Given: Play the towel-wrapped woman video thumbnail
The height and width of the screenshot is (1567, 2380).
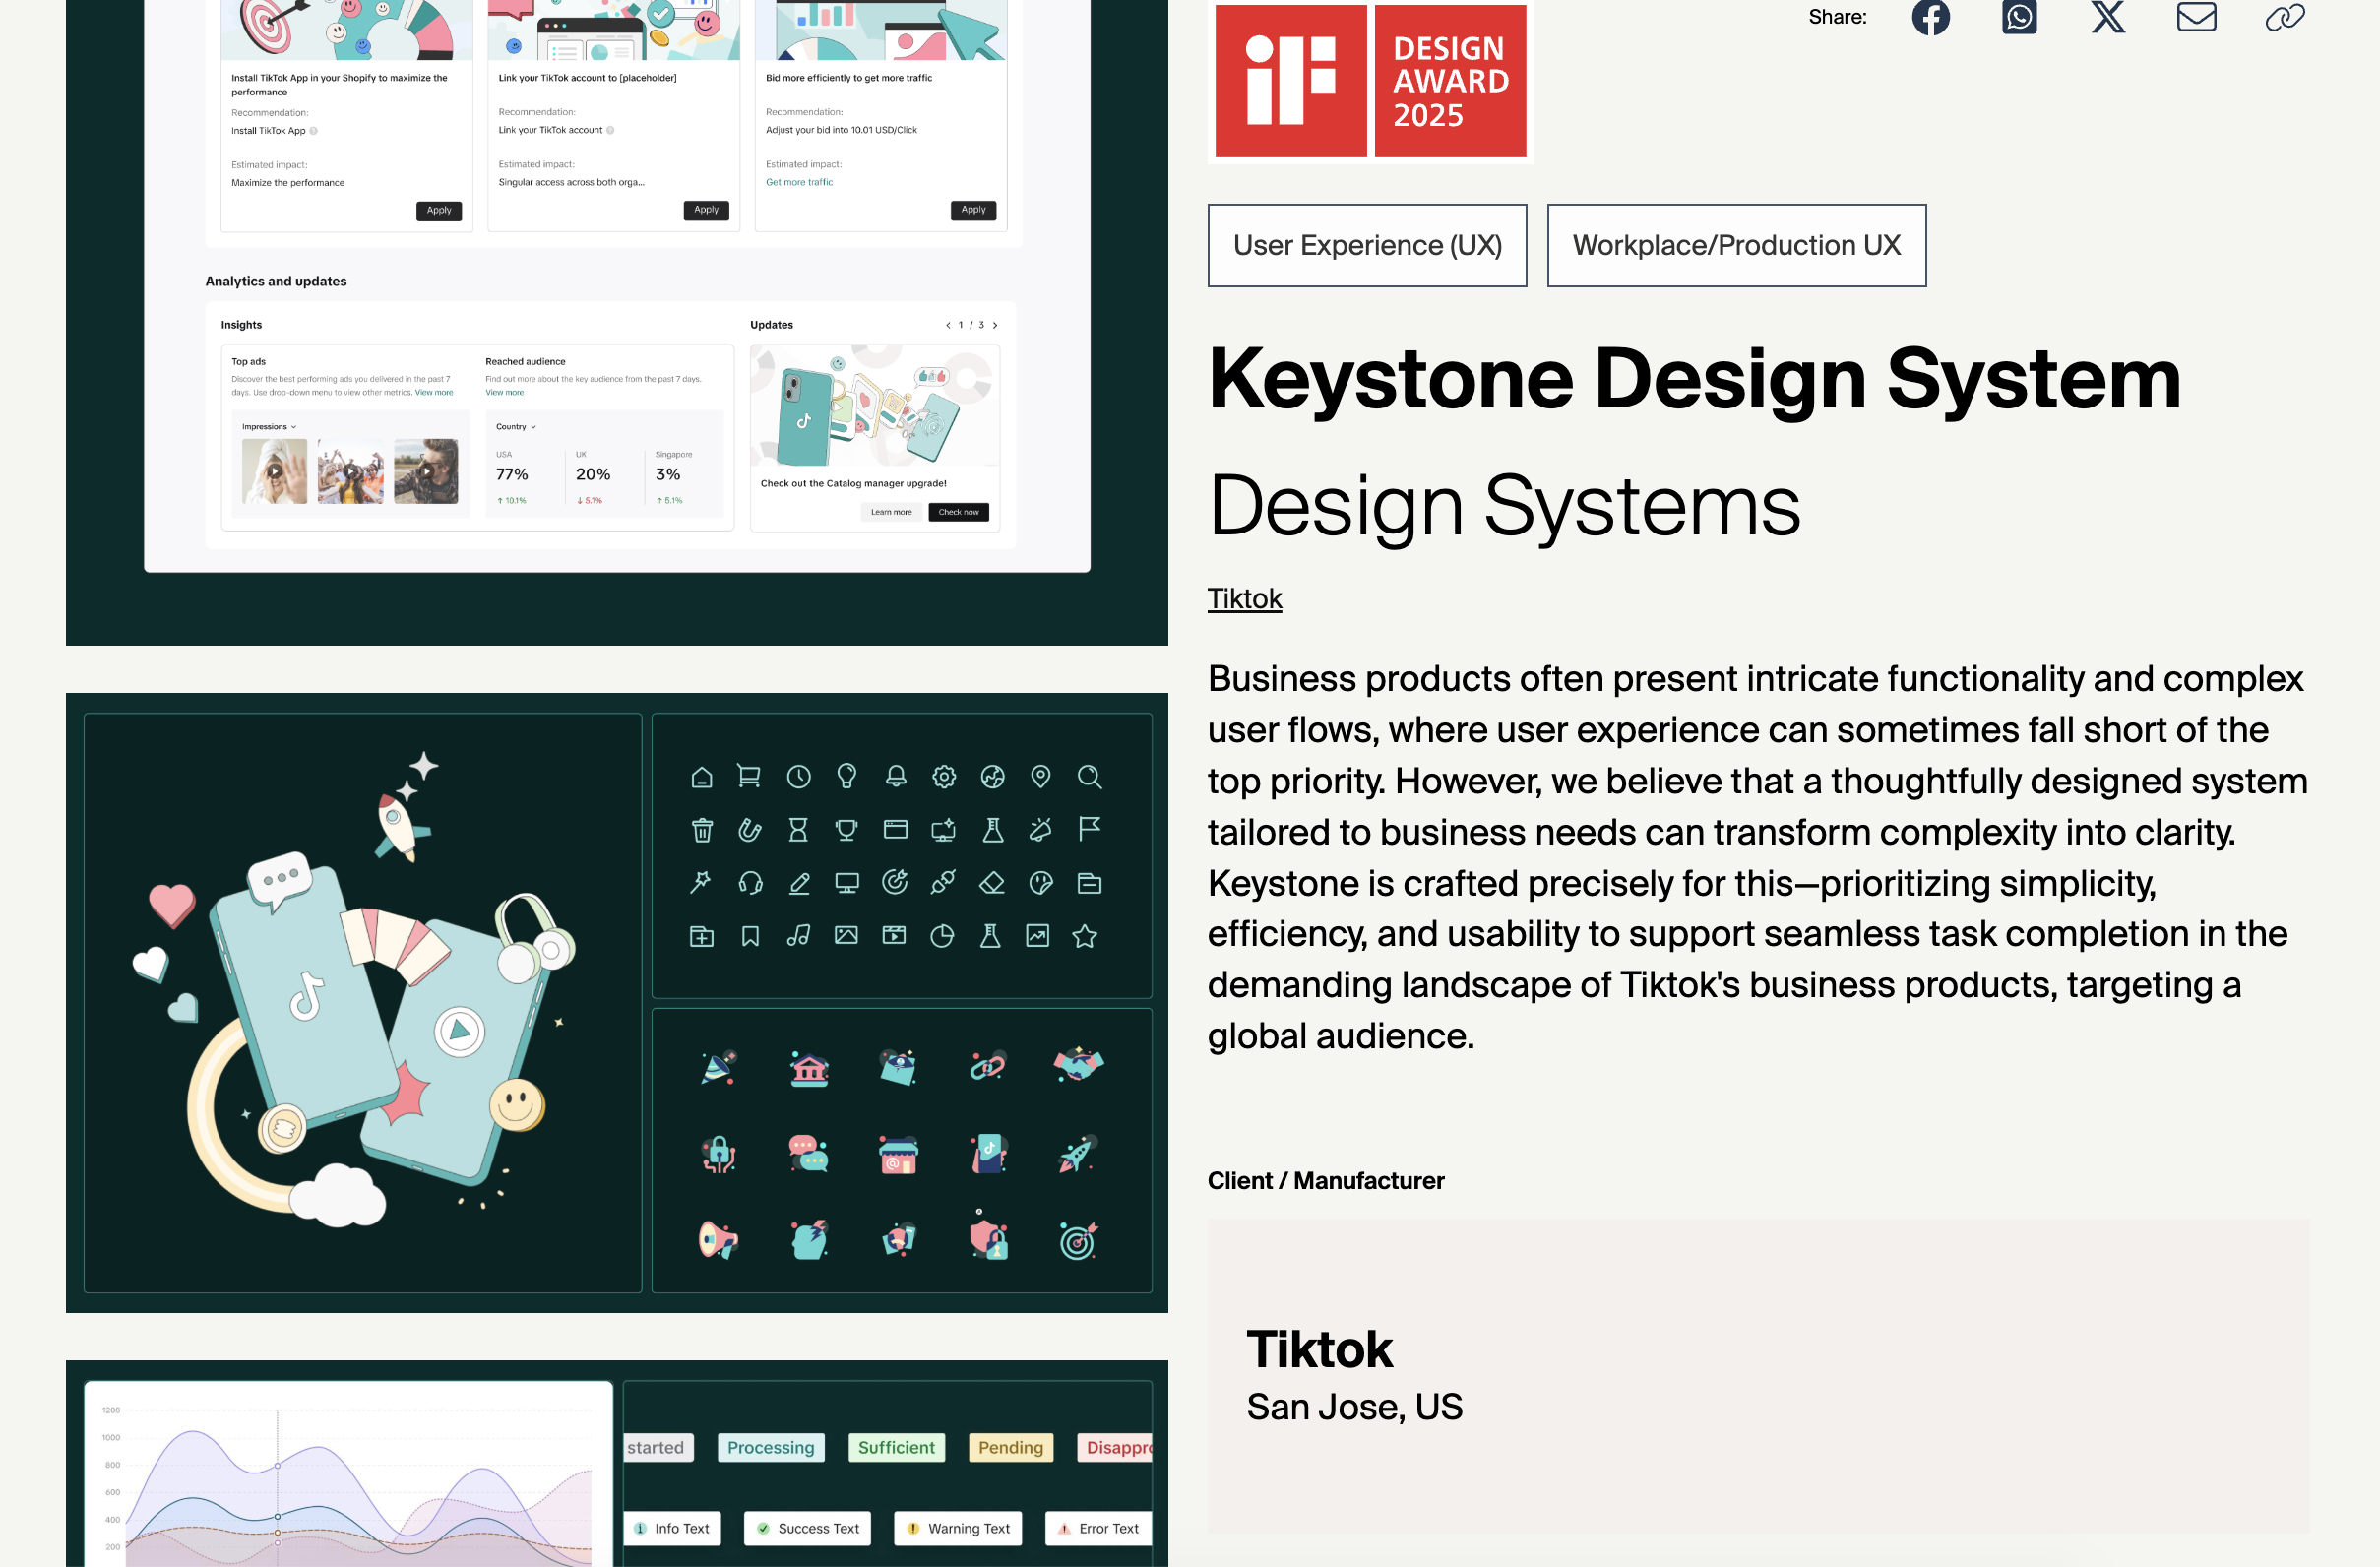Looking at the screenshot, I should (274, 471).
